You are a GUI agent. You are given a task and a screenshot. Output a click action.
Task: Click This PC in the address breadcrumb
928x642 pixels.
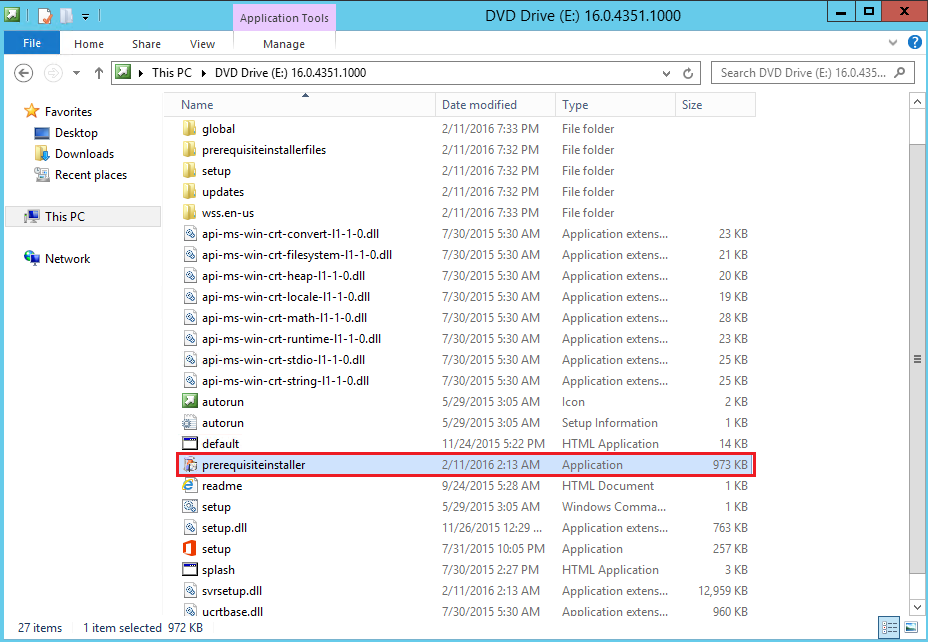point(172,73)
